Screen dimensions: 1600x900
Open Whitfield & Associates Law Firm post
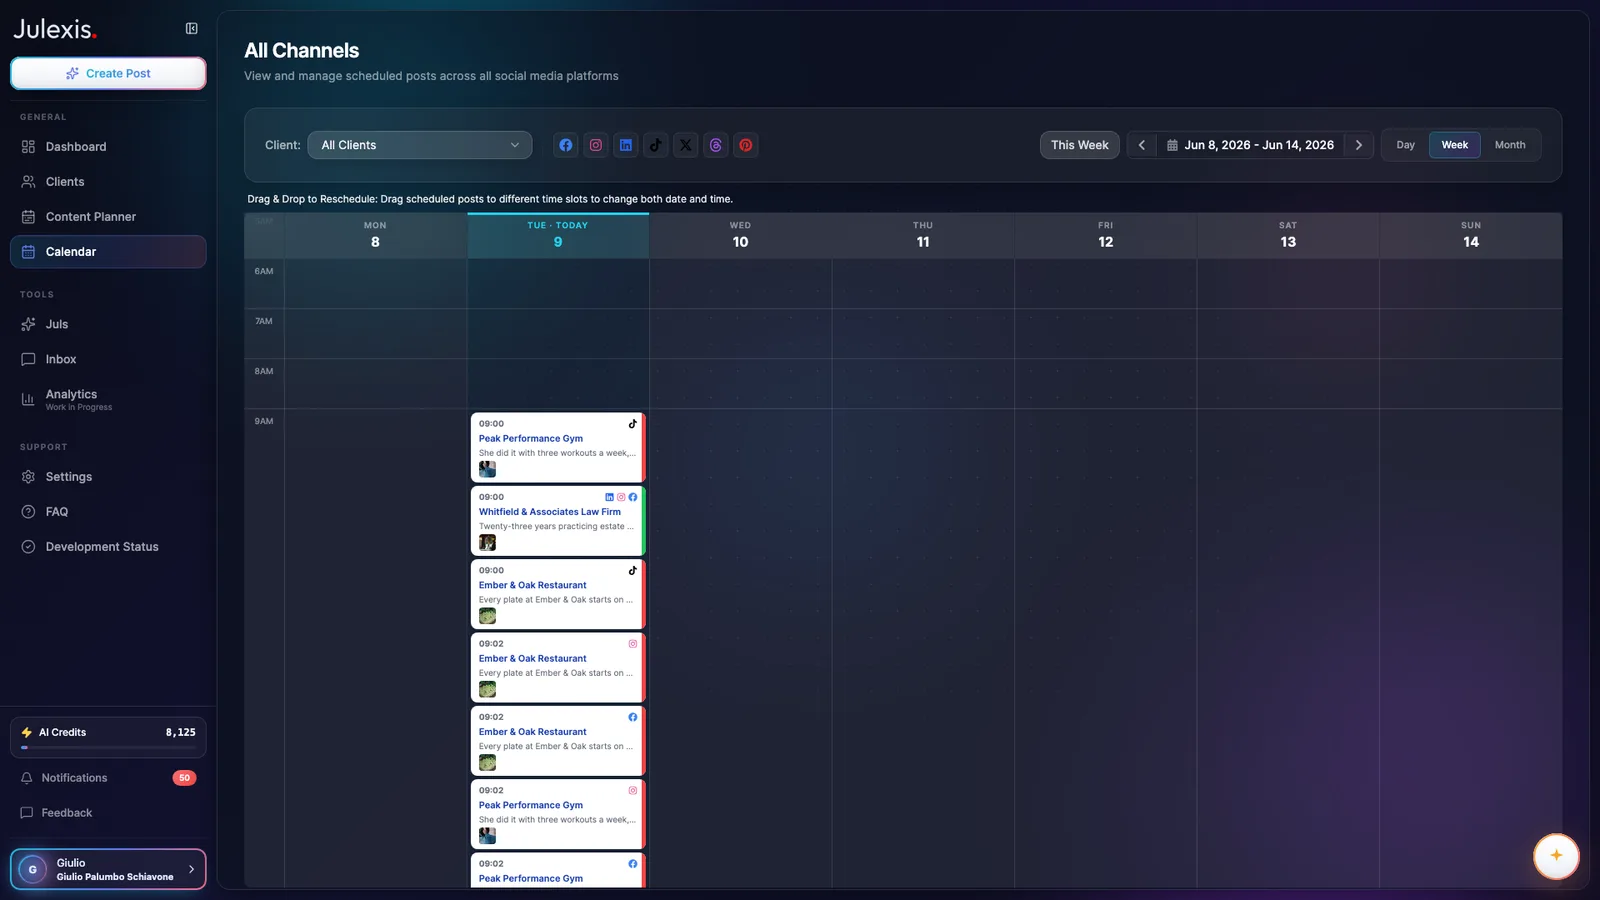pyautogui.click(x=558, y=520)
